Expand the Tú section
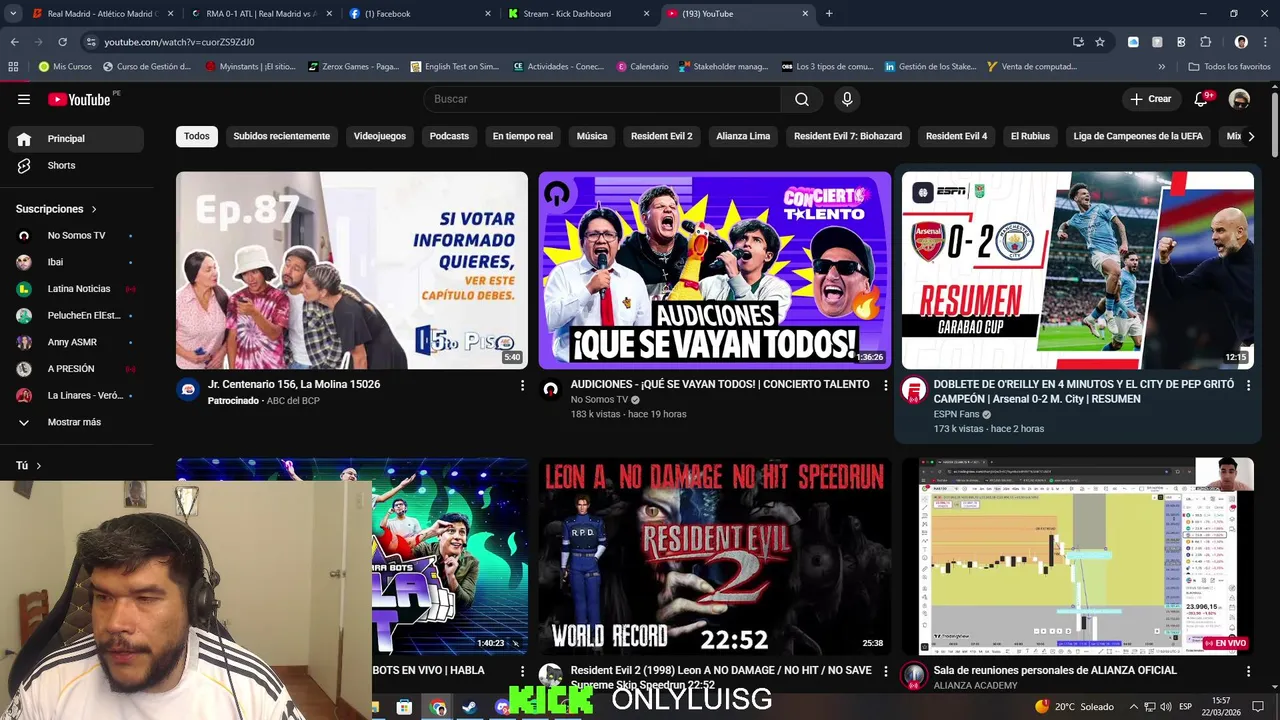Viewport: 1280px width, 720px height. tap(29, 466)
